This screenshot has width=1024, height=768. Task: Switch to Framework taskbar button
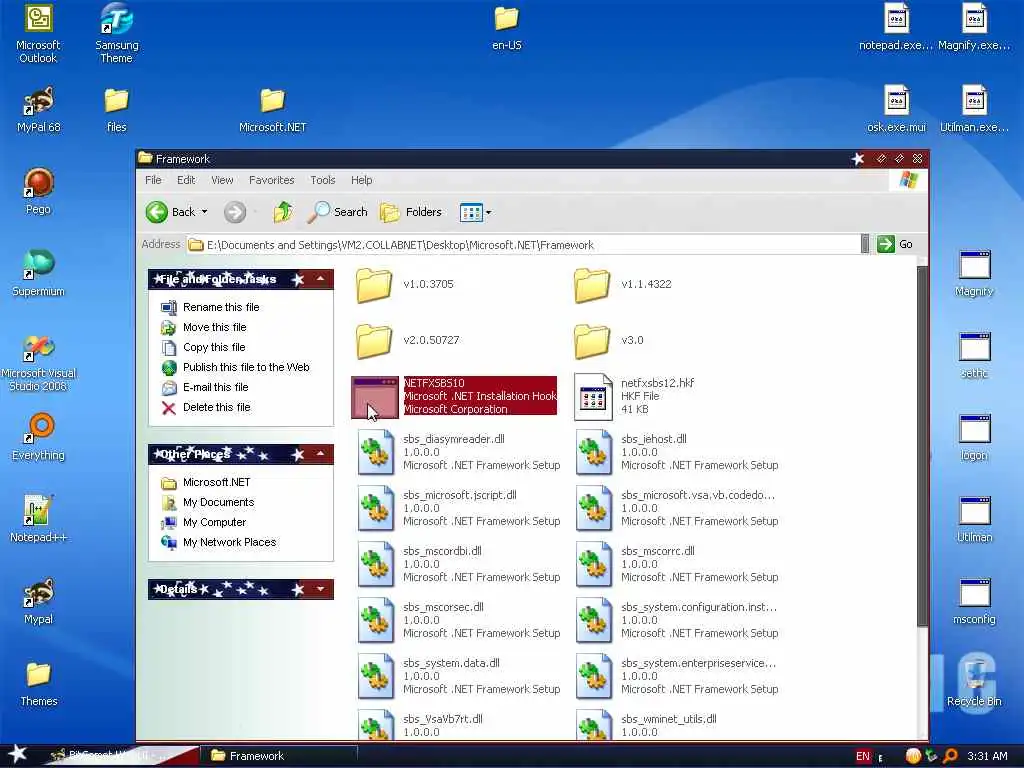[278, 756]
